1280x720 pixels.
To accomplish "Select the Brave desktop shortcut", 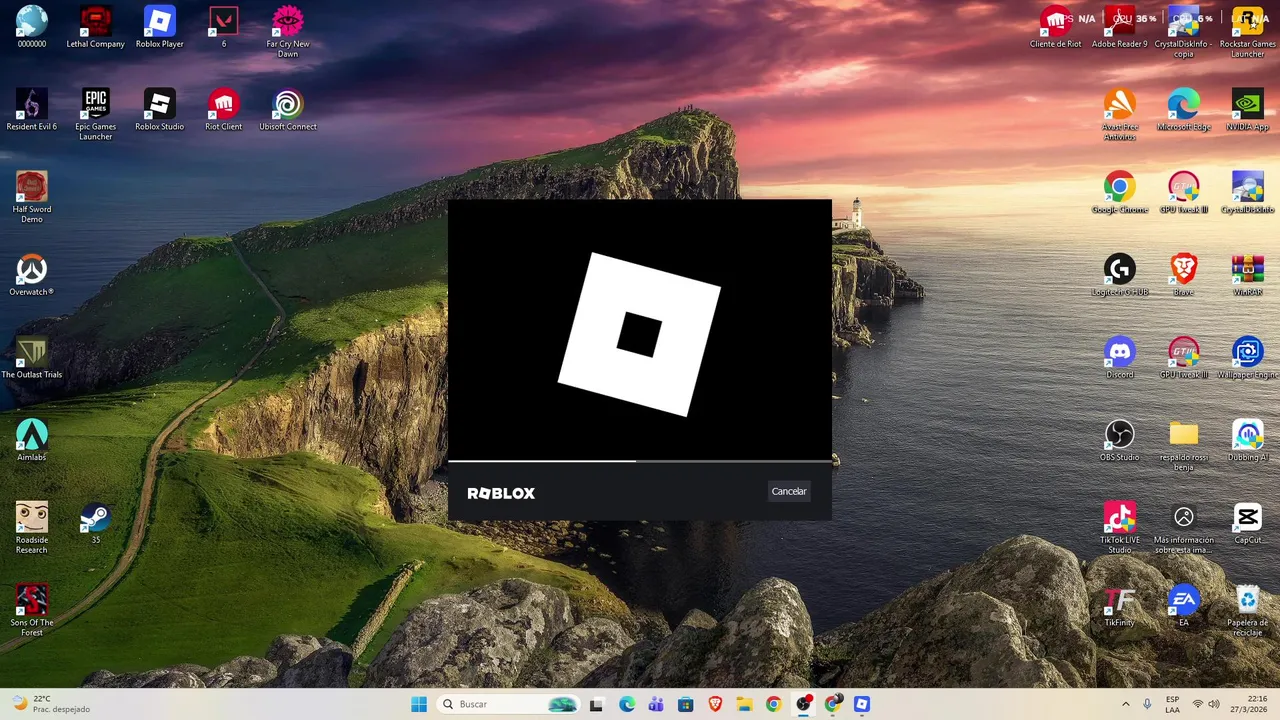I will 1184,275.
